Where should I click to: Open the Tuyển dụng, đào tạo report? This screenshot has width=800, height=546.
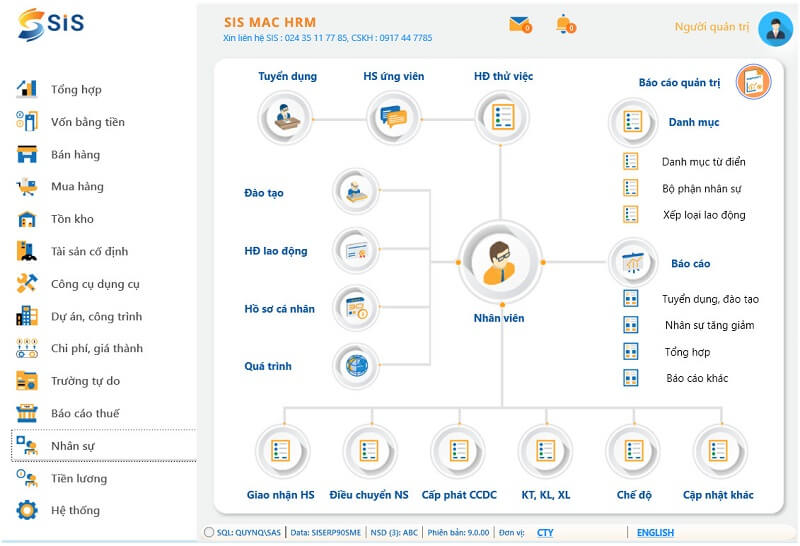pos(710,299)
